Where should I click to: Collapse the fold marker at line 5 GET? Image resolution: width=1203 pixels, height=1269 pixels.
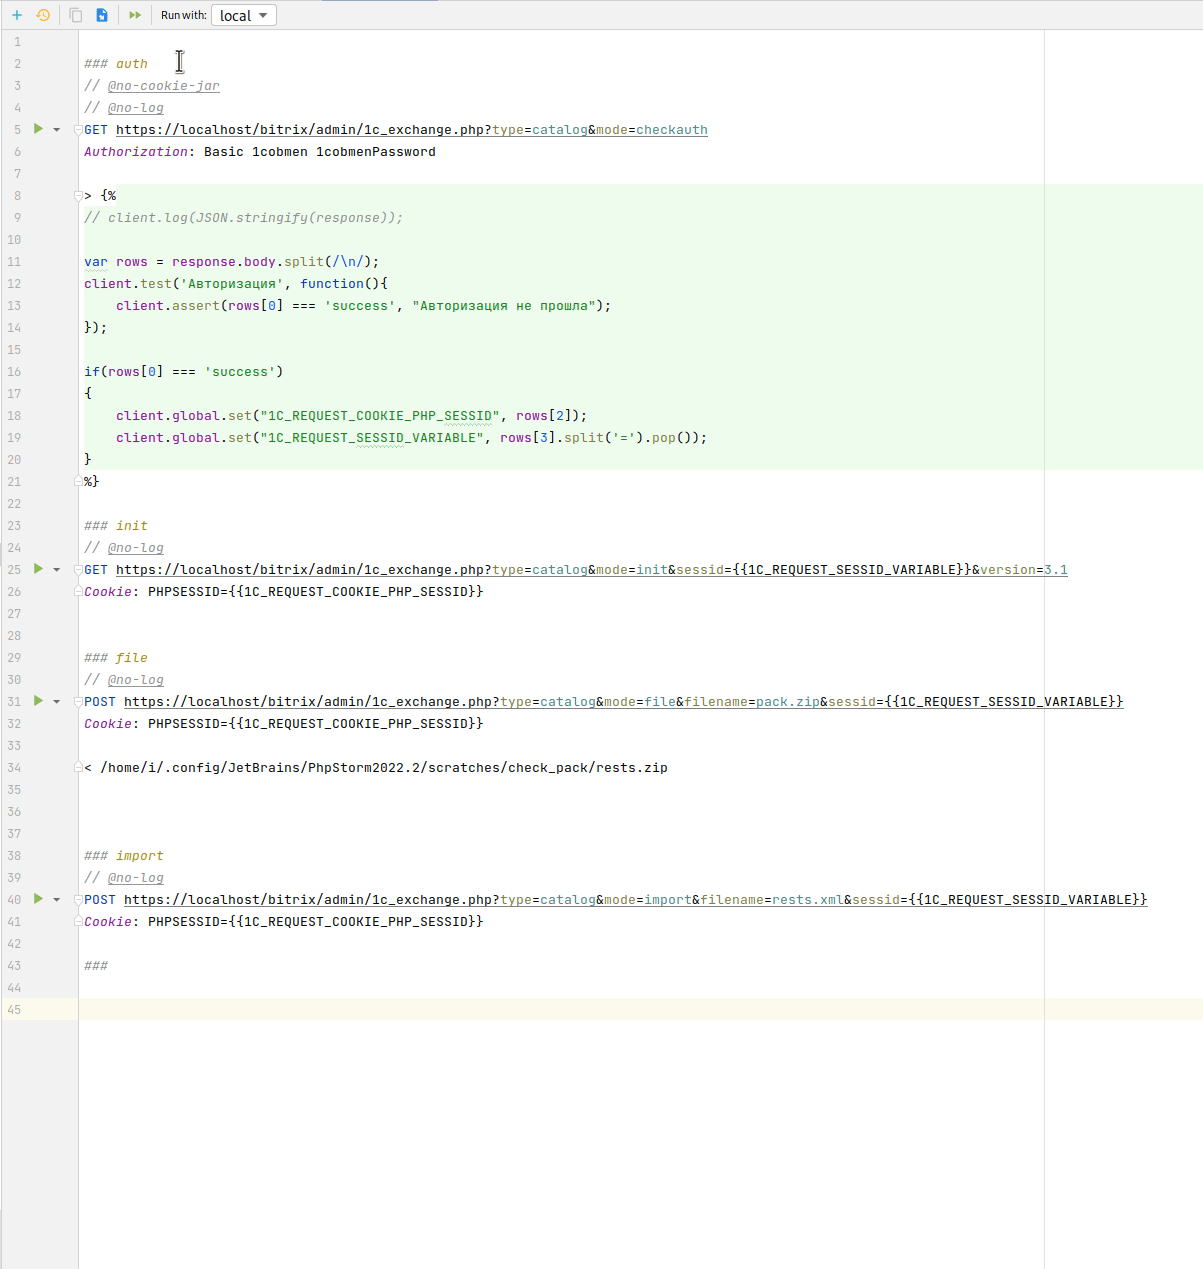coord(78,130)
